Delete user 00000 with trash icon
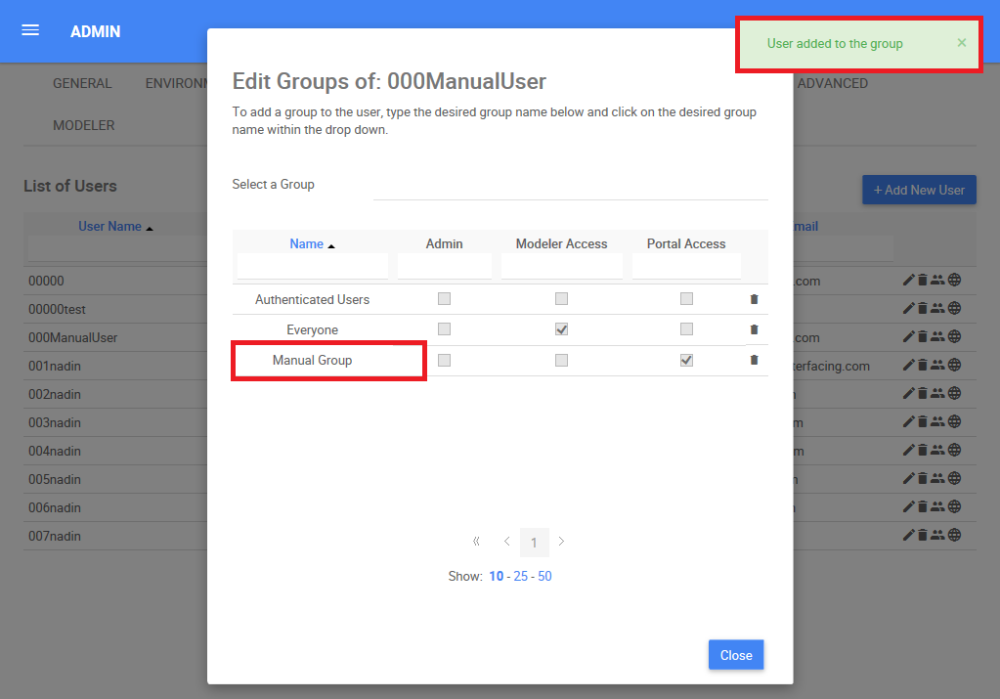 tap(922, 280)
